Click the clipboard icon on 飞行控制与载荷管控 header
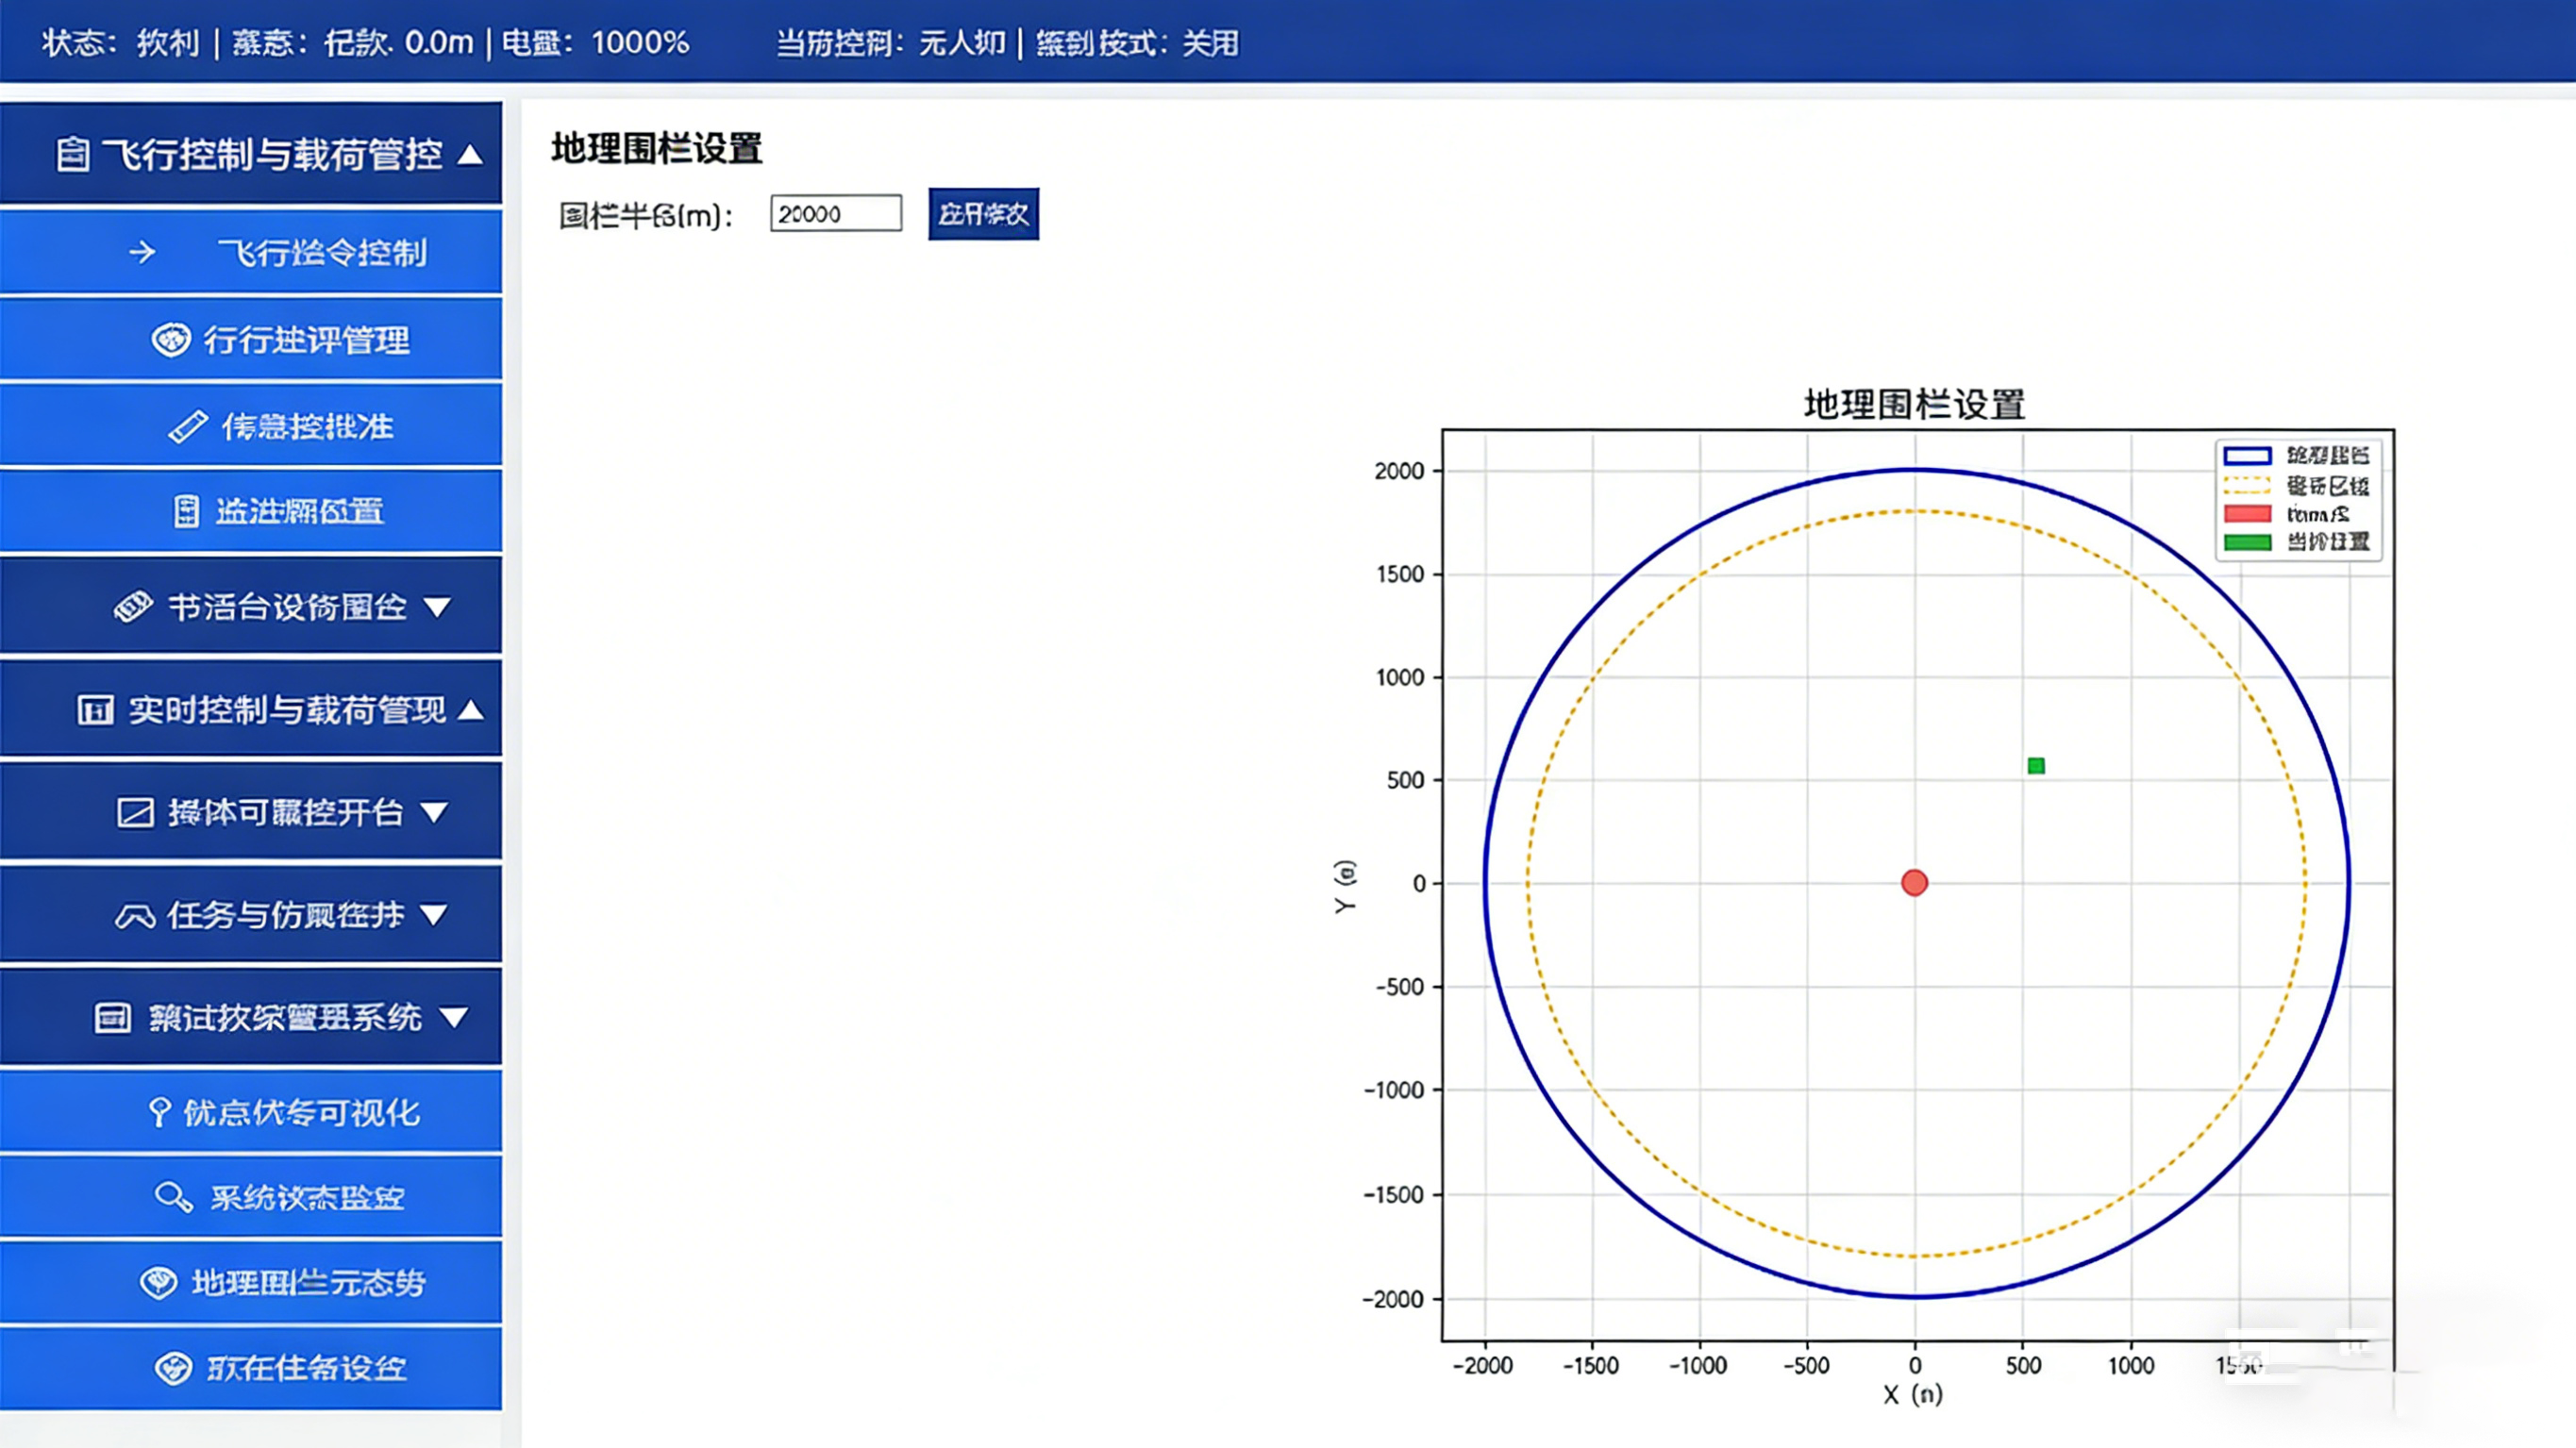This screenshot has height=1448, width=2576. tap(72, 155)
